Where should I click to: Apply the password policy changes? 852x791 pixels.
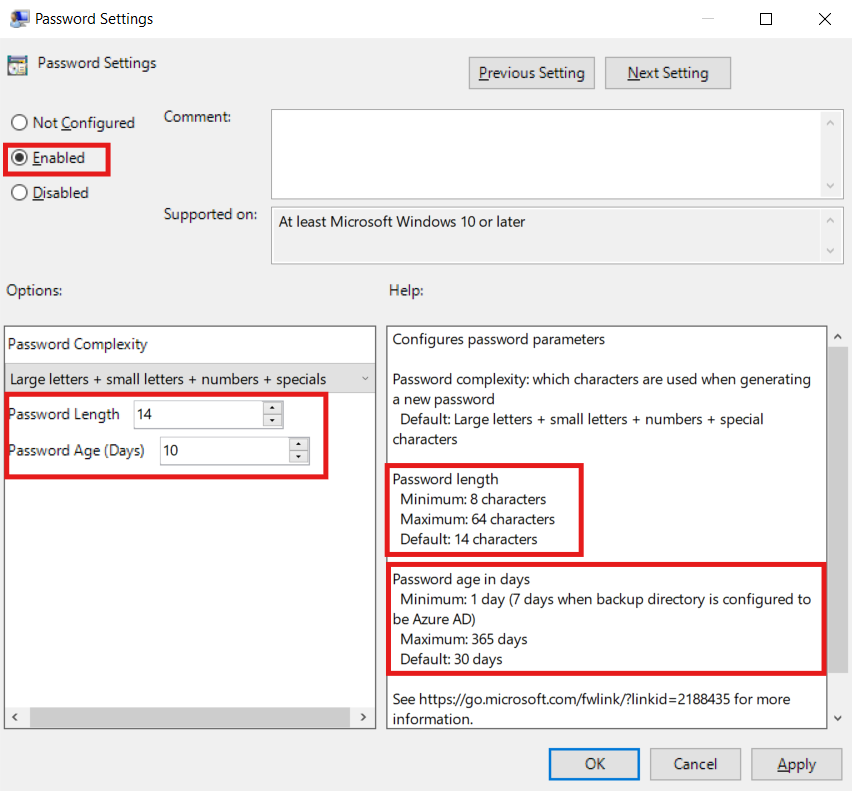coord(796,764)
